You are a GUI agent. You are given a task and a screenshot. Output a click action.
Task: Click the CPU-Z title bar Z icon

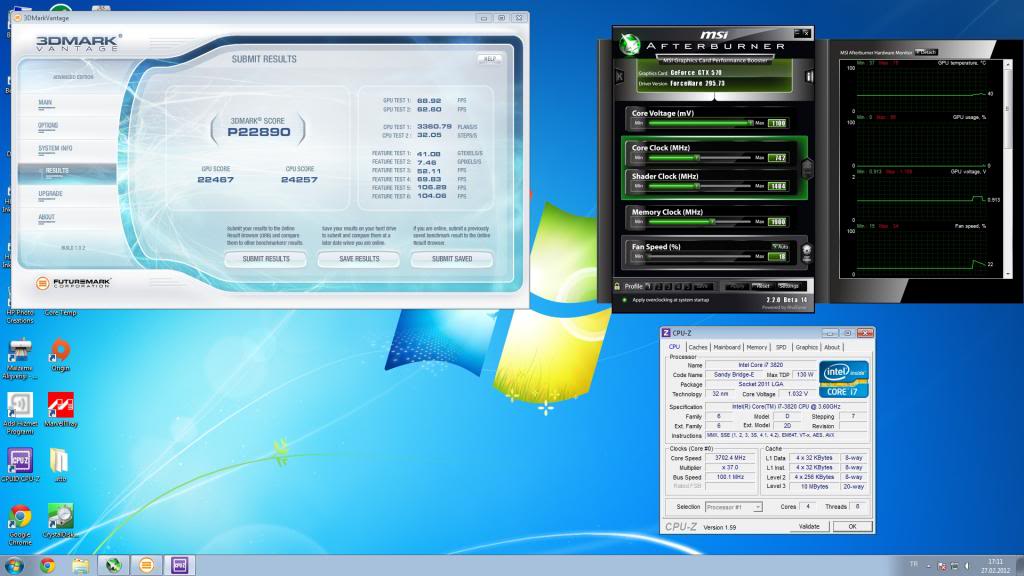coord(666,333)
